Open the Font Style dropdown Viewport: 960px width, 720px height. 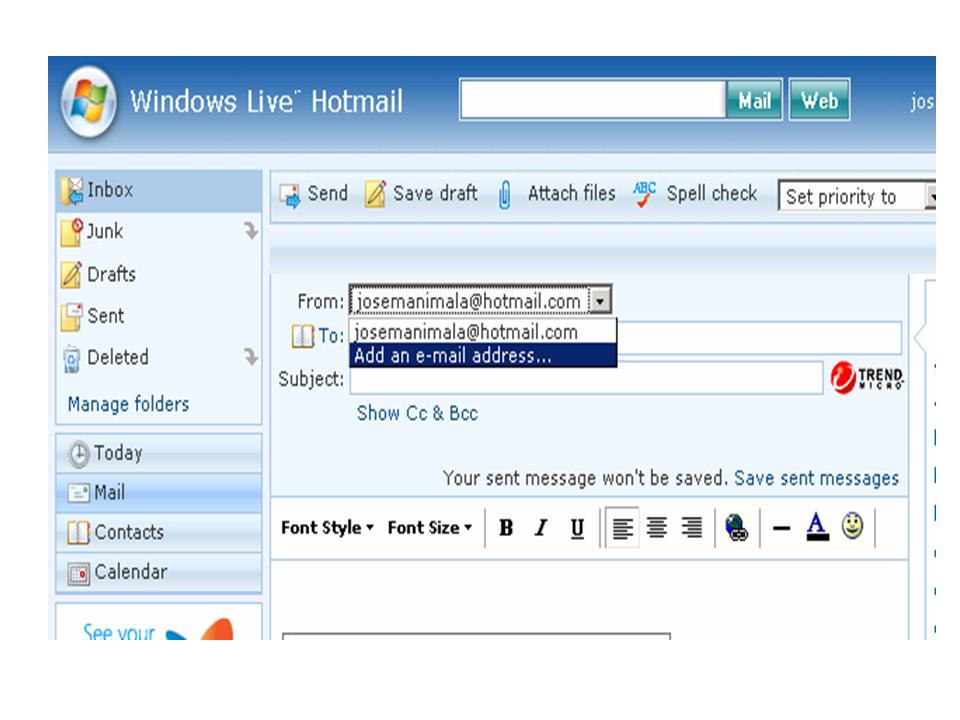tap(328, 528)
